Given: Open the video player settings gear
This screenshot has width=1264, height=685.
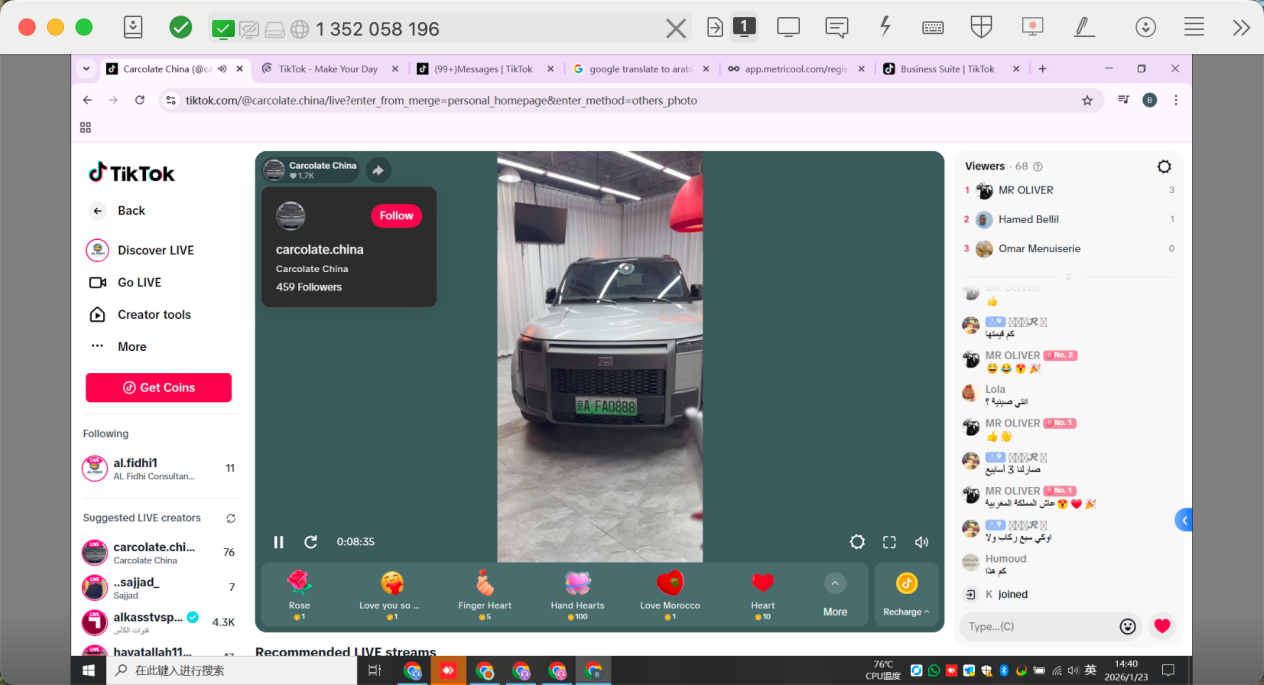Looking at the screenshot, I should click(x=857, y=542).
